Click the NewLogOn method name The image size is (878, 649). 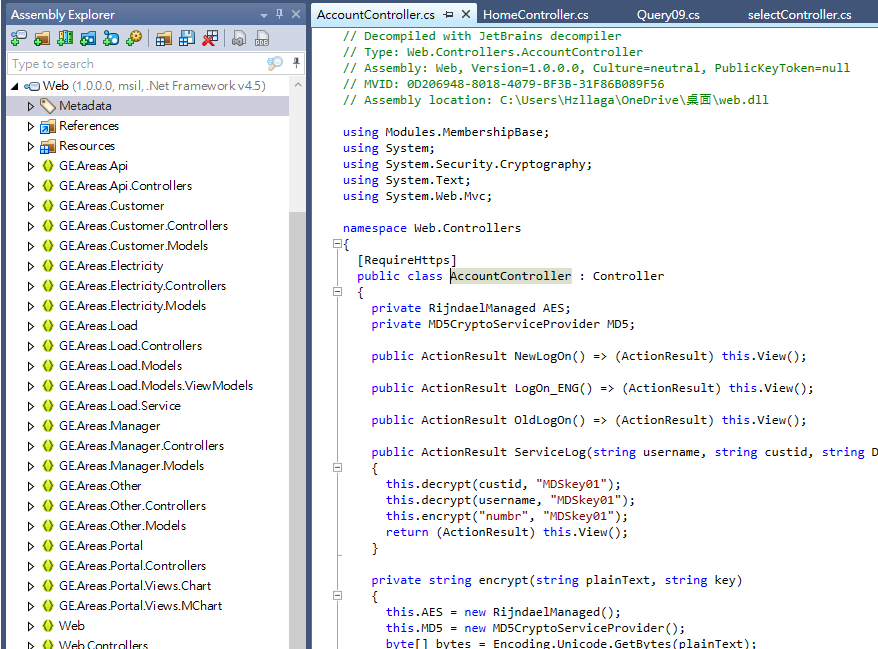(x=543, y=356)
